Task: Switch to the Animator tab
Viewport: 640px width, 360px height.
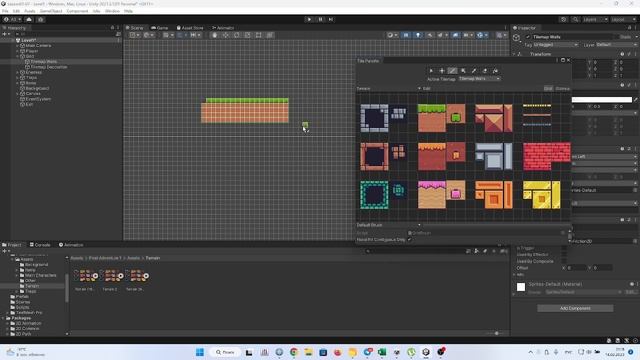Action: coord(223,28)
